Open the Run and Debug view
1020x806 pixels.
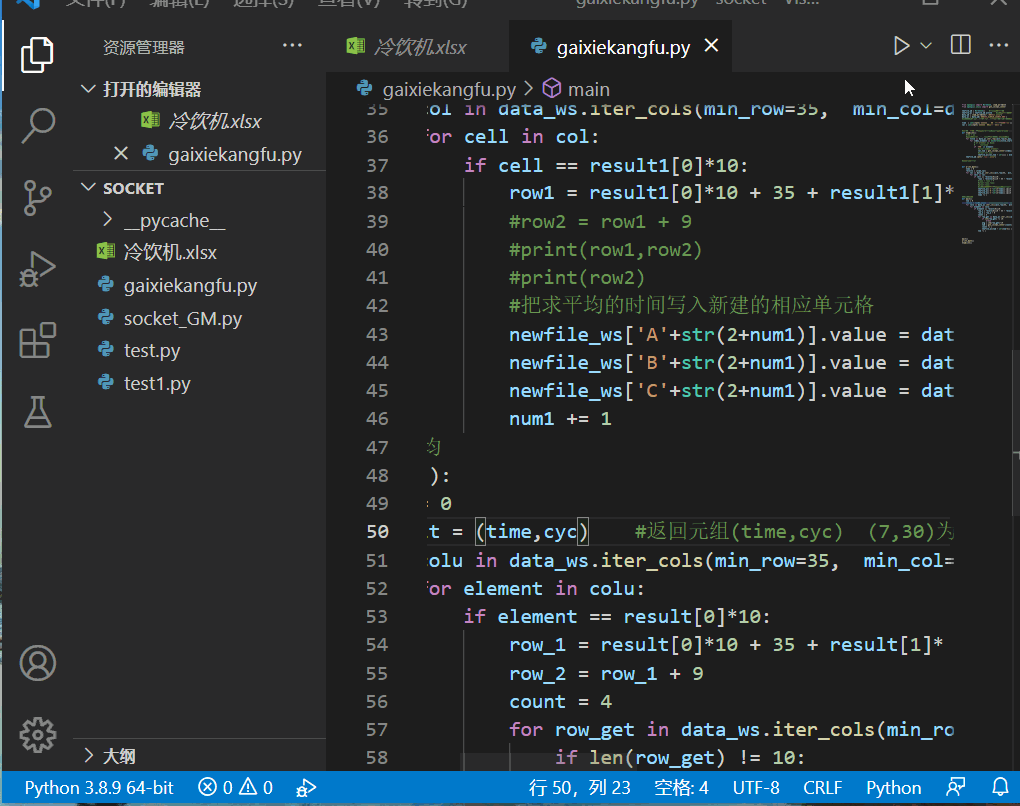click(37, 268)
